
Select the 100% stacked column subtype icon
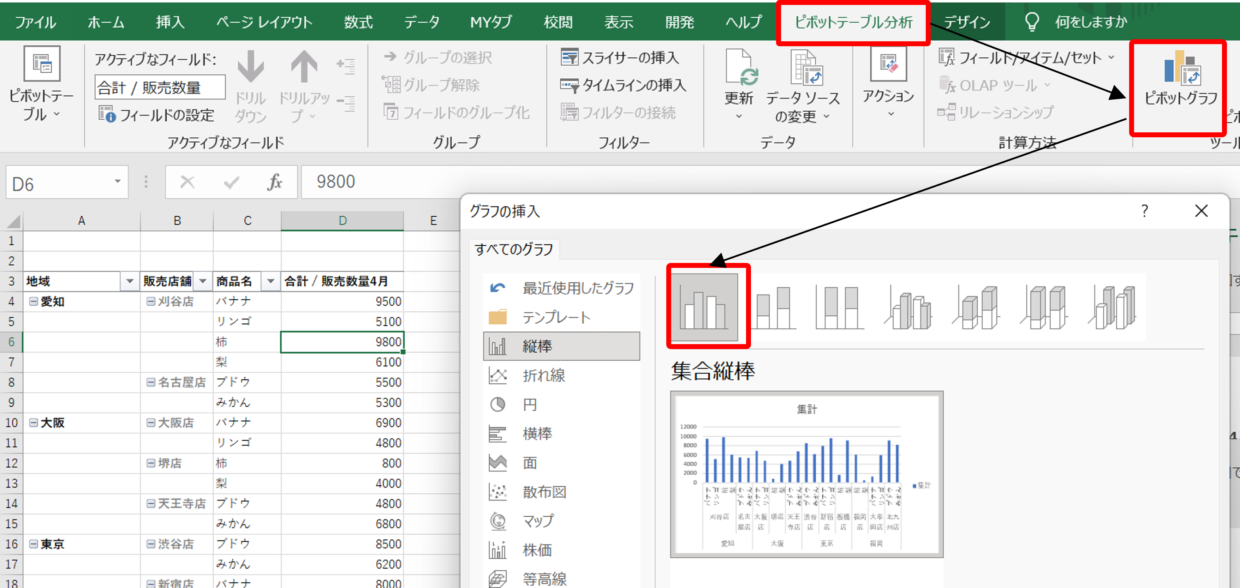tap(840, 307)
